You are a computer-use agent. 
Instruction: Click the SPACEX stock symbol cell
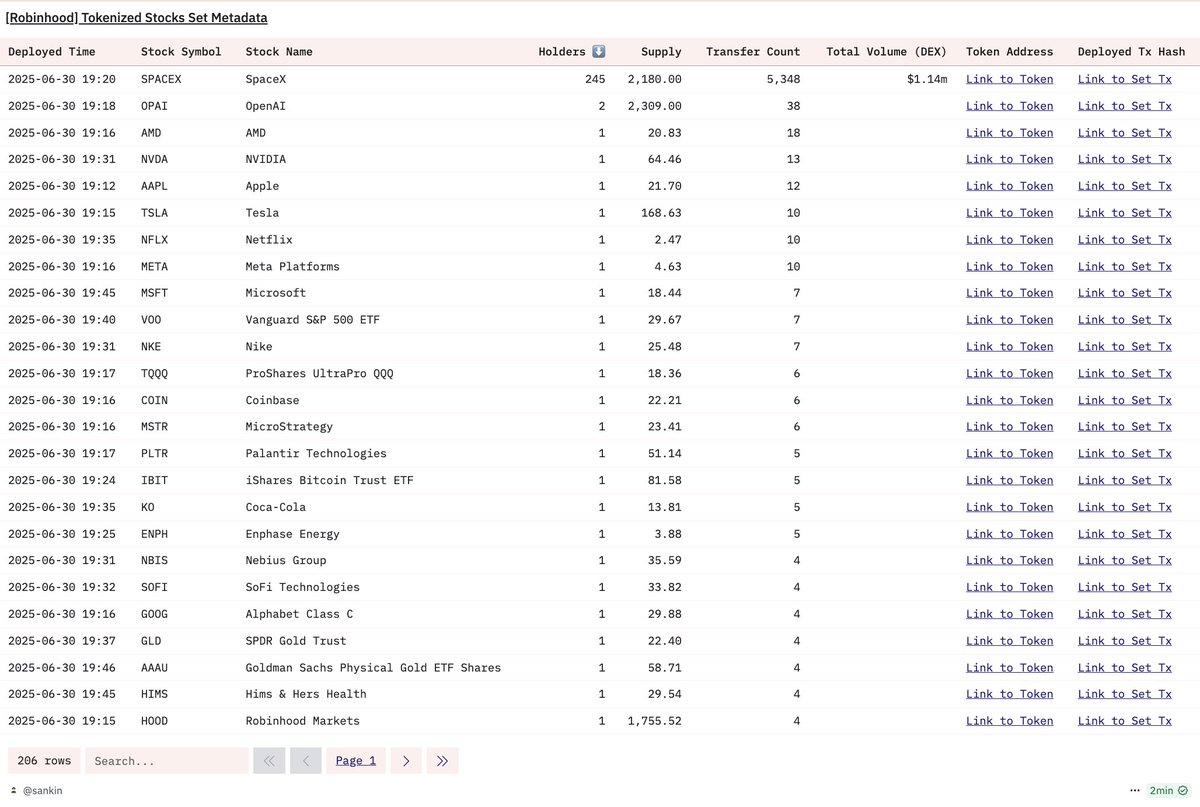point(161,79)
